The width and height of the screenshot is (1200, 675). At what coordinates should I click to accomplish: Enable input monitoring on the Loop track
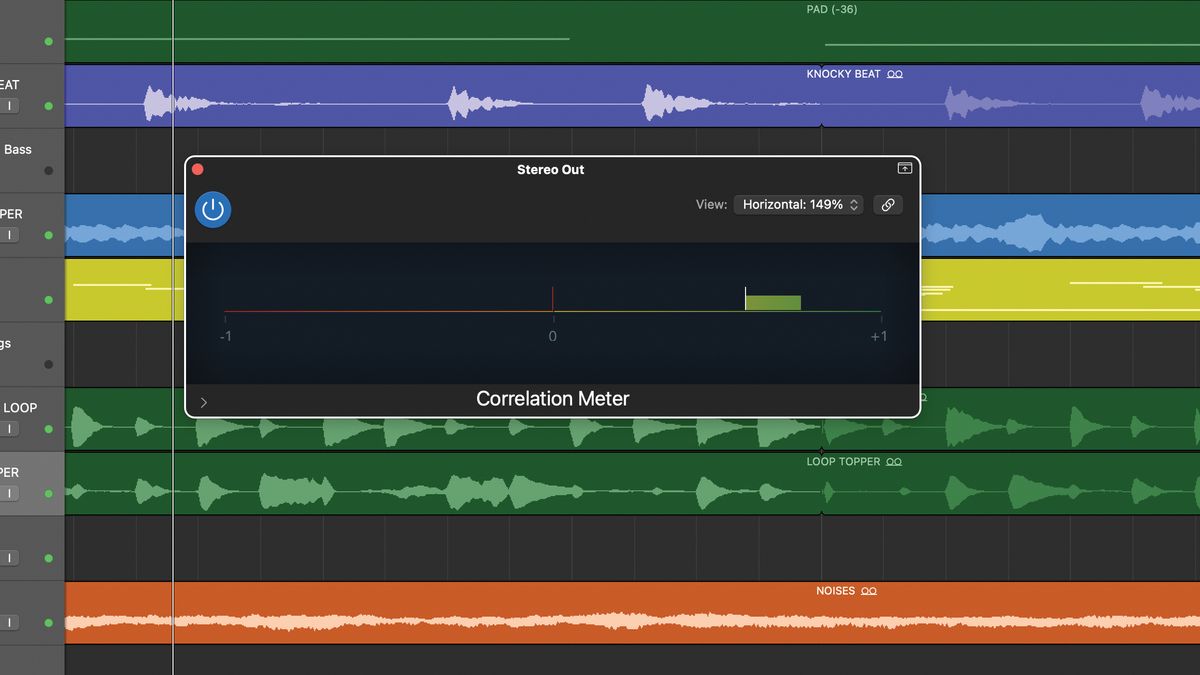tap(11, 428)
